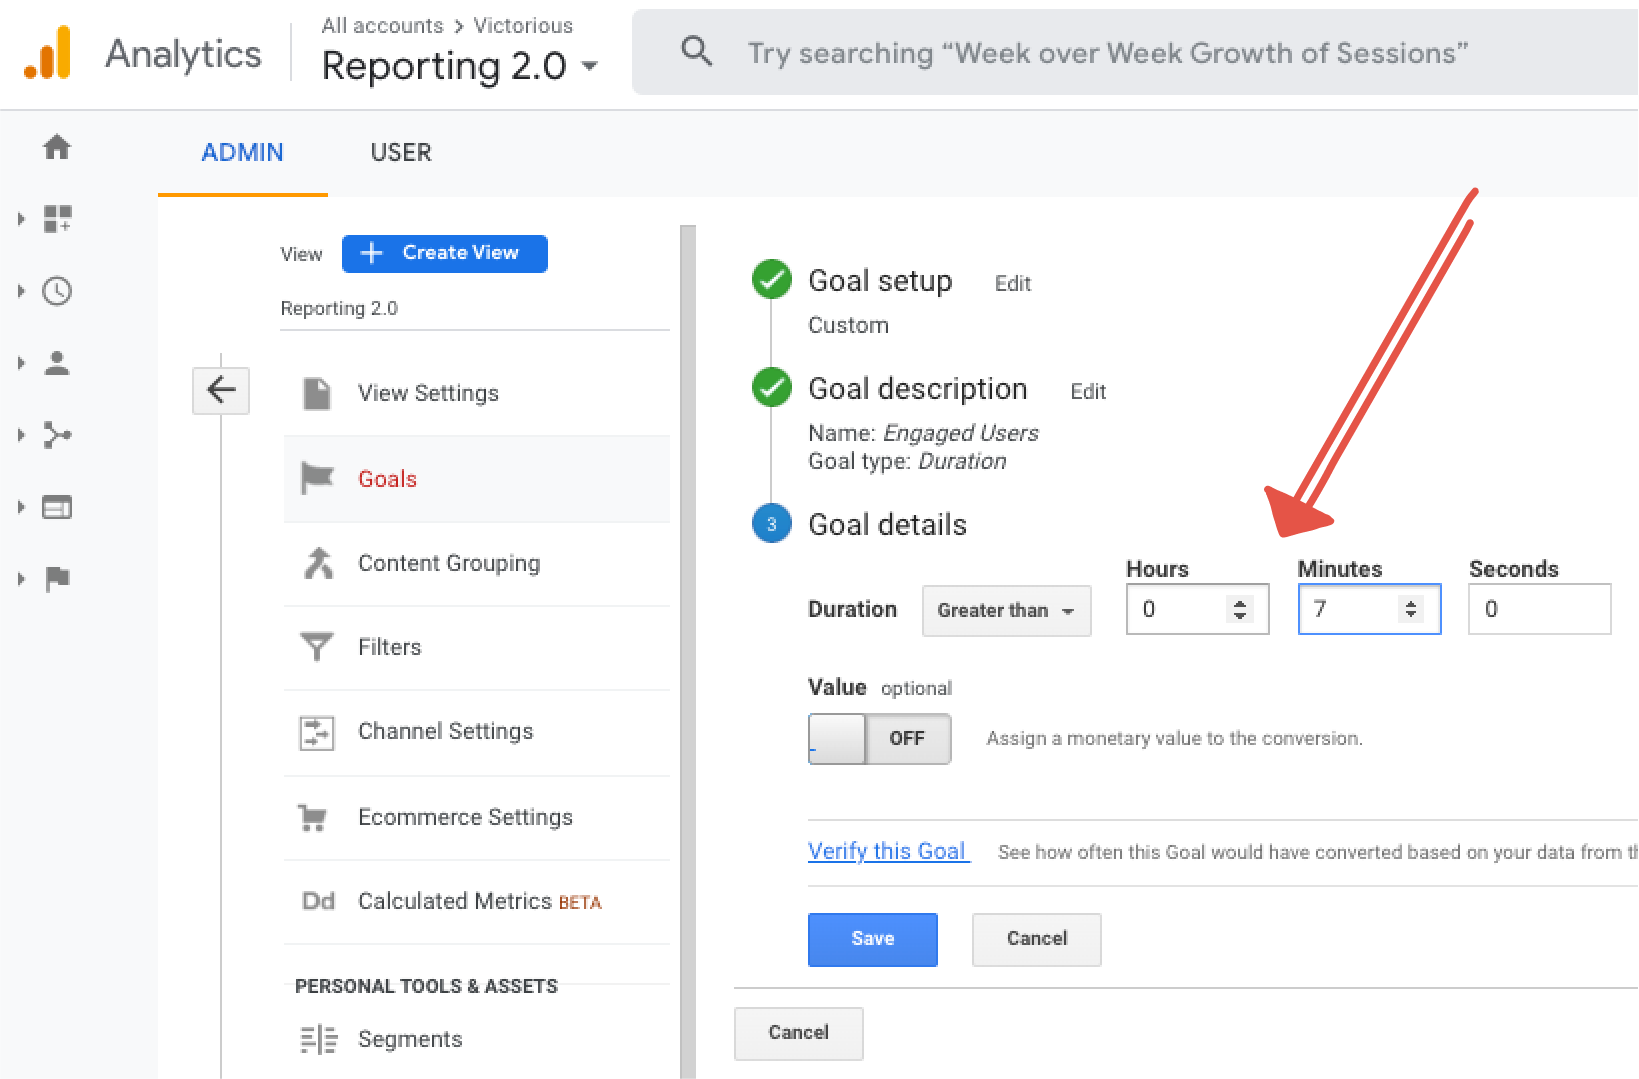
Task: Click Edit next to Goal setup
Action: coord(1013,284)
